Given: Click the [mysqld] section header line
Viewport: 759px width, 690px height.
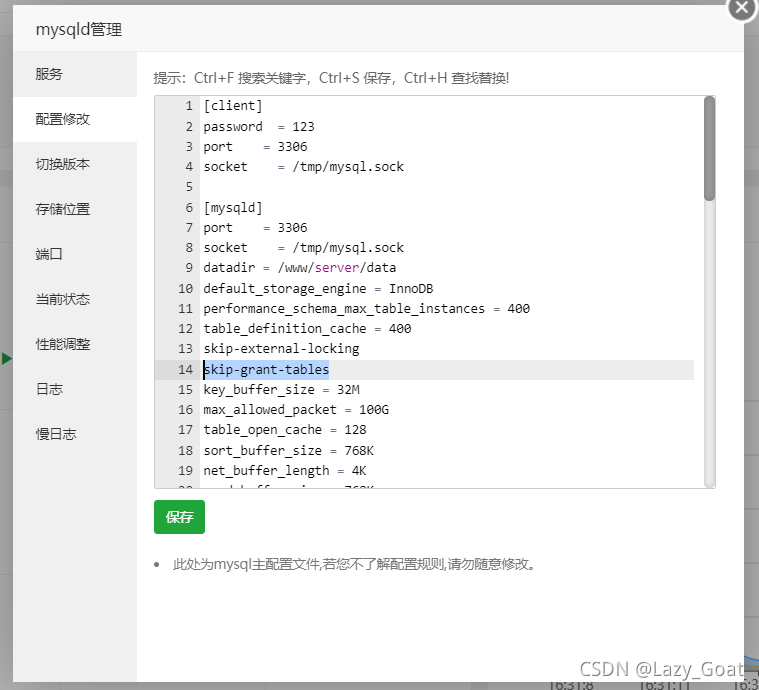Looking at the screenshot, I should (x=233, y=208).
